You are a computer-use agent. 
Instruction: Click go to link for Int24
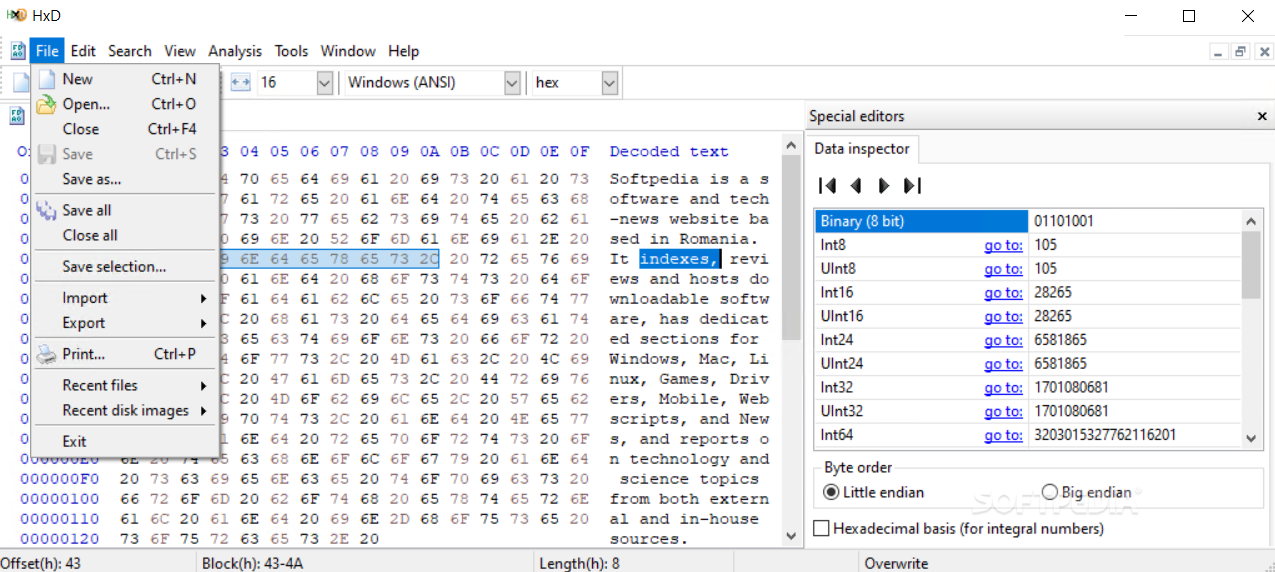[x=1003, y=341]
